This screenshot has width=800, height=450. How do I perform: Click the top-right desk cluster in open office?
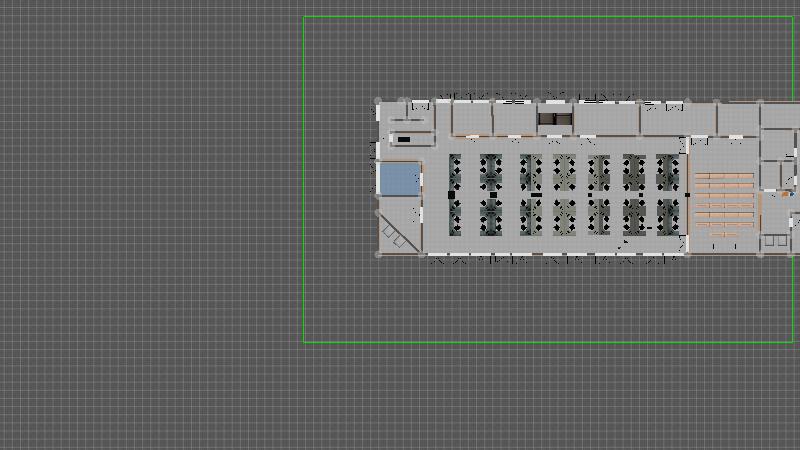tap(667, 170)
